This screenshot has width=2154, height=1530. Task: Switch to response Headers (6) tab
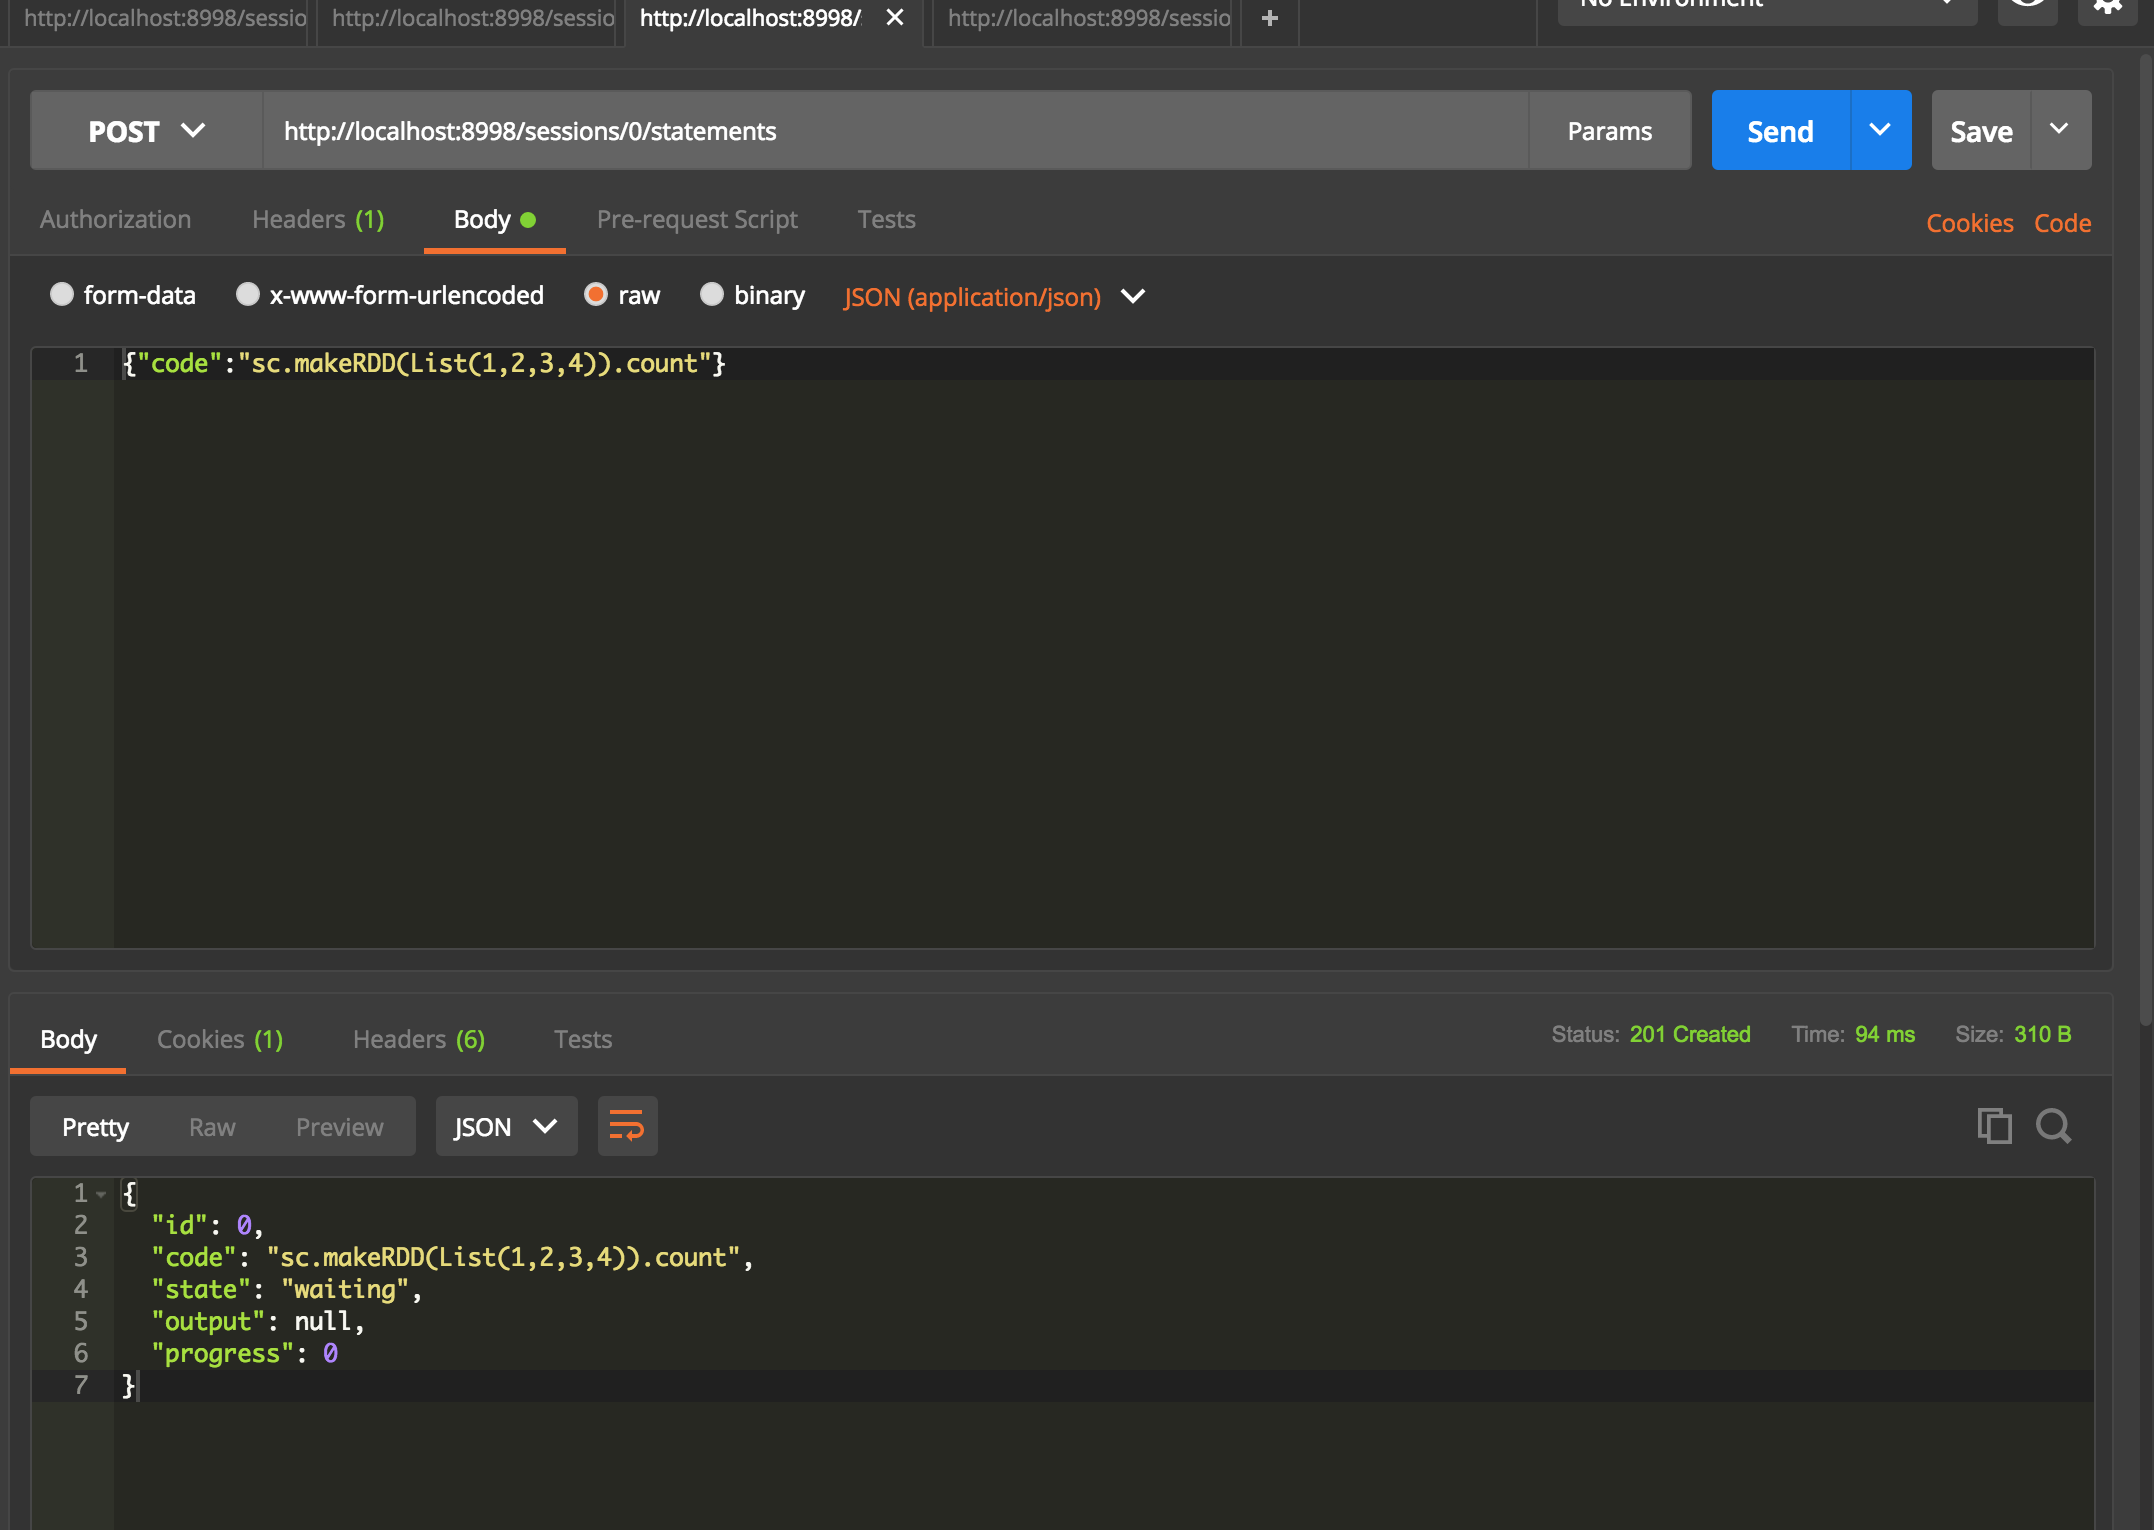point(419,1040)
